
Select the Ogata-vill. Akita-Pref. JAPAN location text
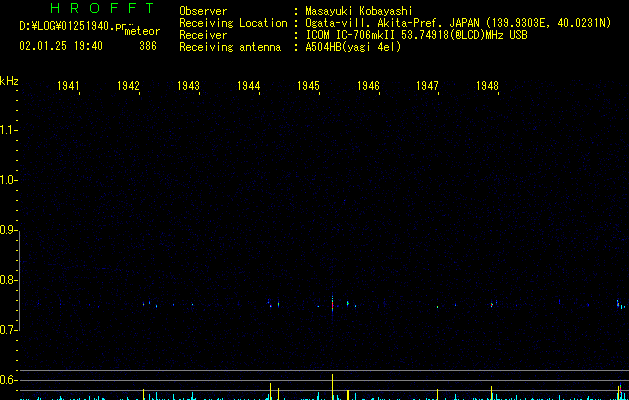(458, 23)
